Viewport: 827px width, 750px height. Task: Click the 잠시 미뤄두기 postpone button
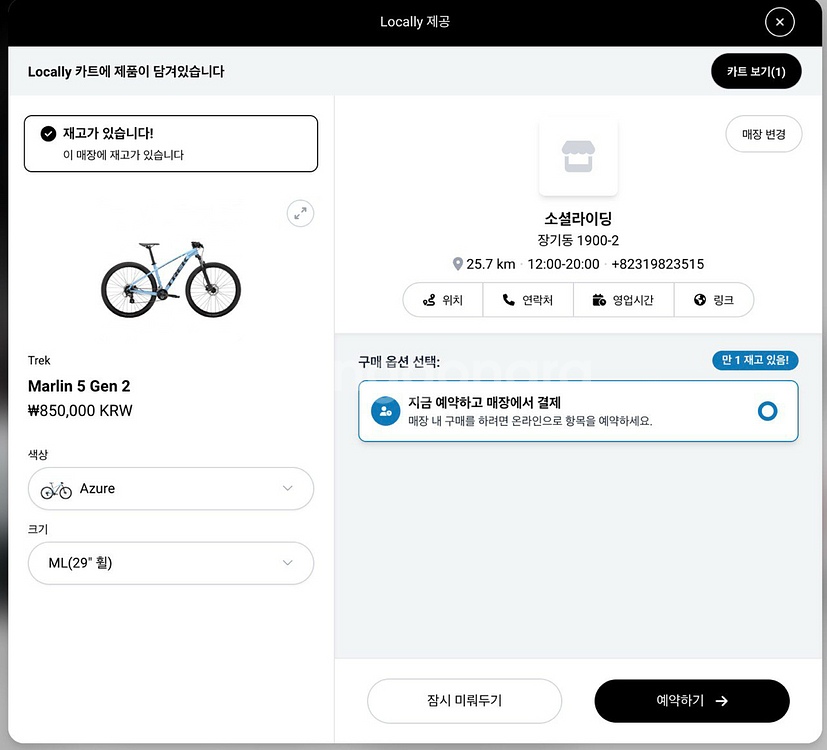(464, 701)
